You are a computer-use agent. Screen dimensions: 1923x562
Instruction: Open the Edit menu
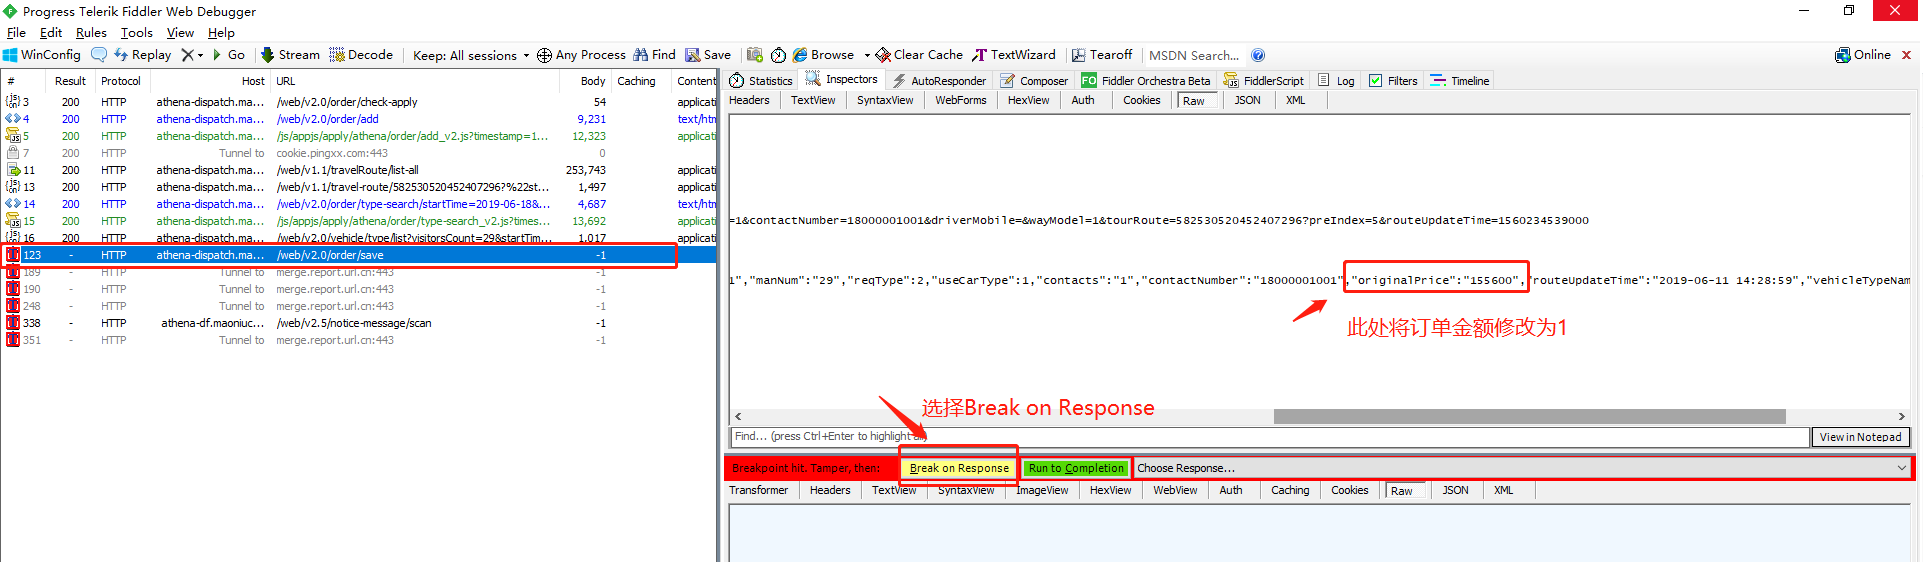tap(50, 33)
